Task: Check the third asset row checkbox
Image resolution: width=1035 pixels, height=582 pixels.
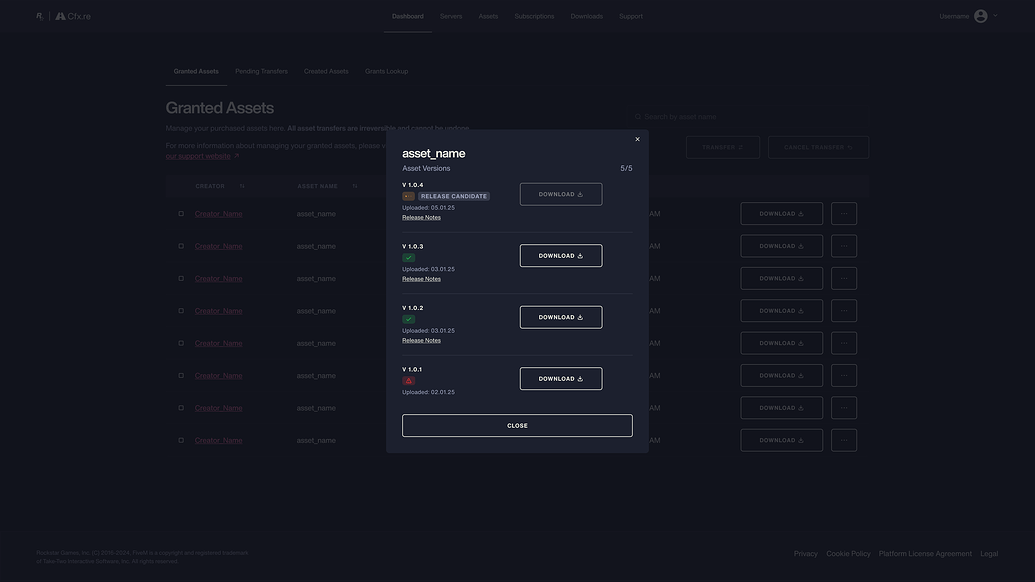Action: (181, 278)
